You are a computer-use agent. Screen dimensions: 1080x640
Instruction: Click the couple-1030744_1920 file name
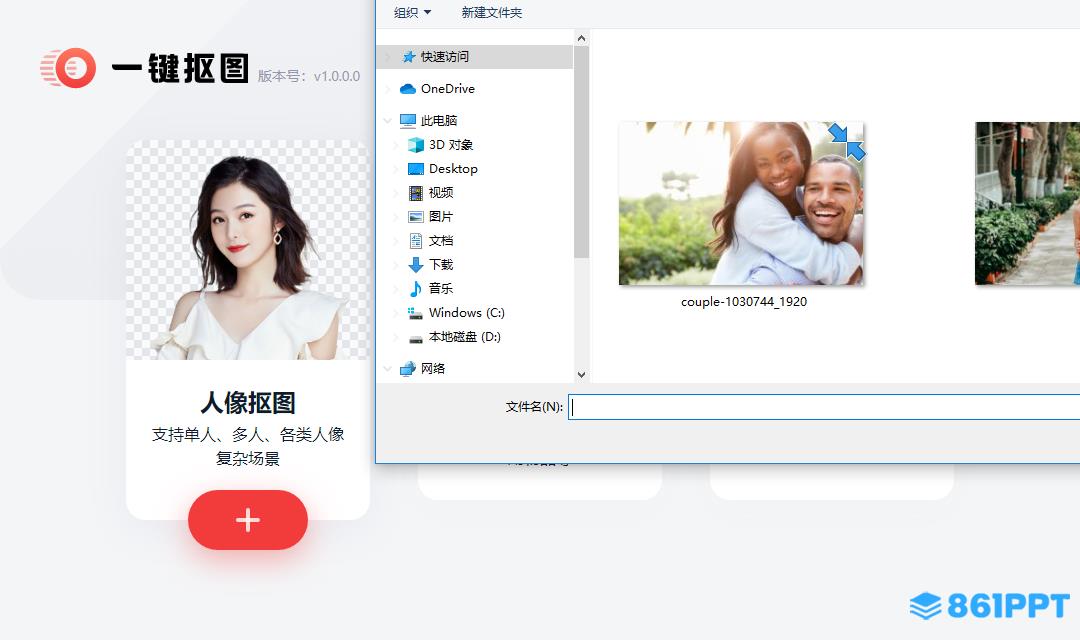point(744,302)
